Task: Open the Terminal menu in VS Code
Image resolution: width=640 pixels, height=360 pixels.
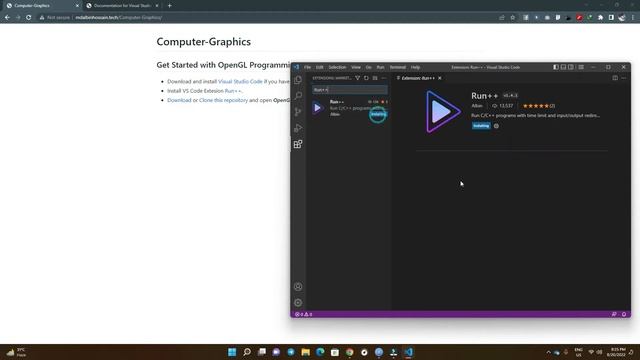Action: (x=398, y=67)
